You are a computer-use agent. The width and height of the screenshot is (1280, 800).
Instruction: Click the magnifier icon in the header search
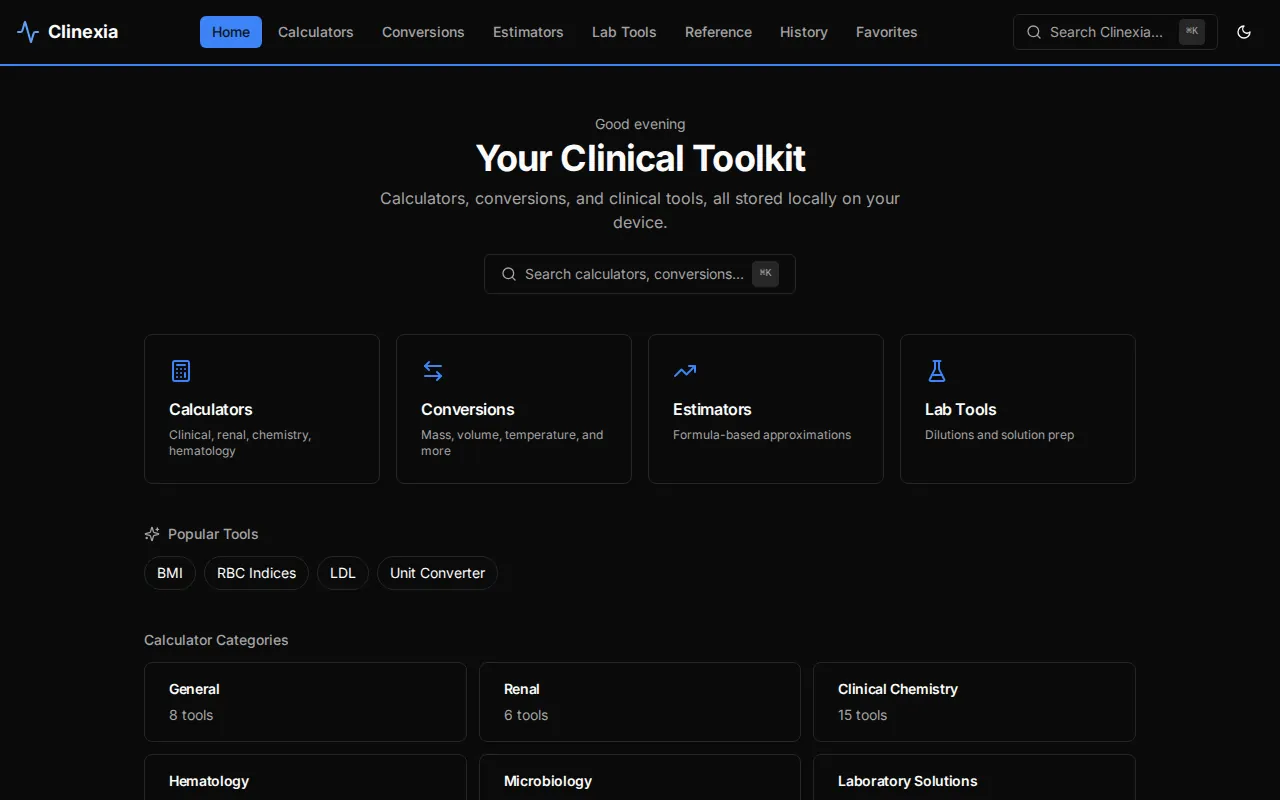coord(1034,32)
